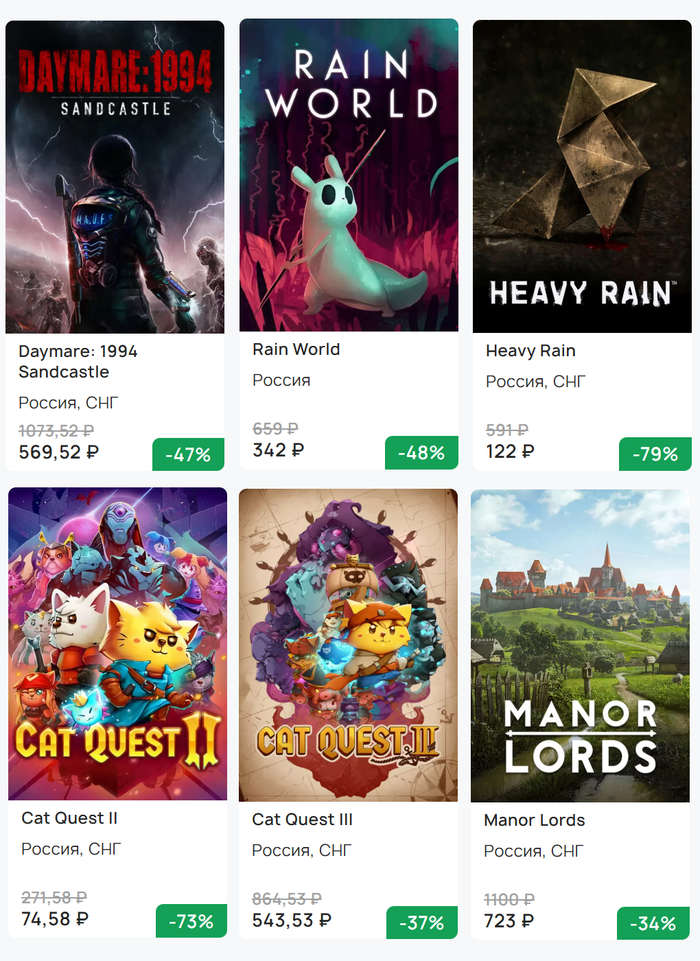Click the 723 ₽ Manor Lords price
Viewport: 700px width, 961px height.
tap(509, 921)
